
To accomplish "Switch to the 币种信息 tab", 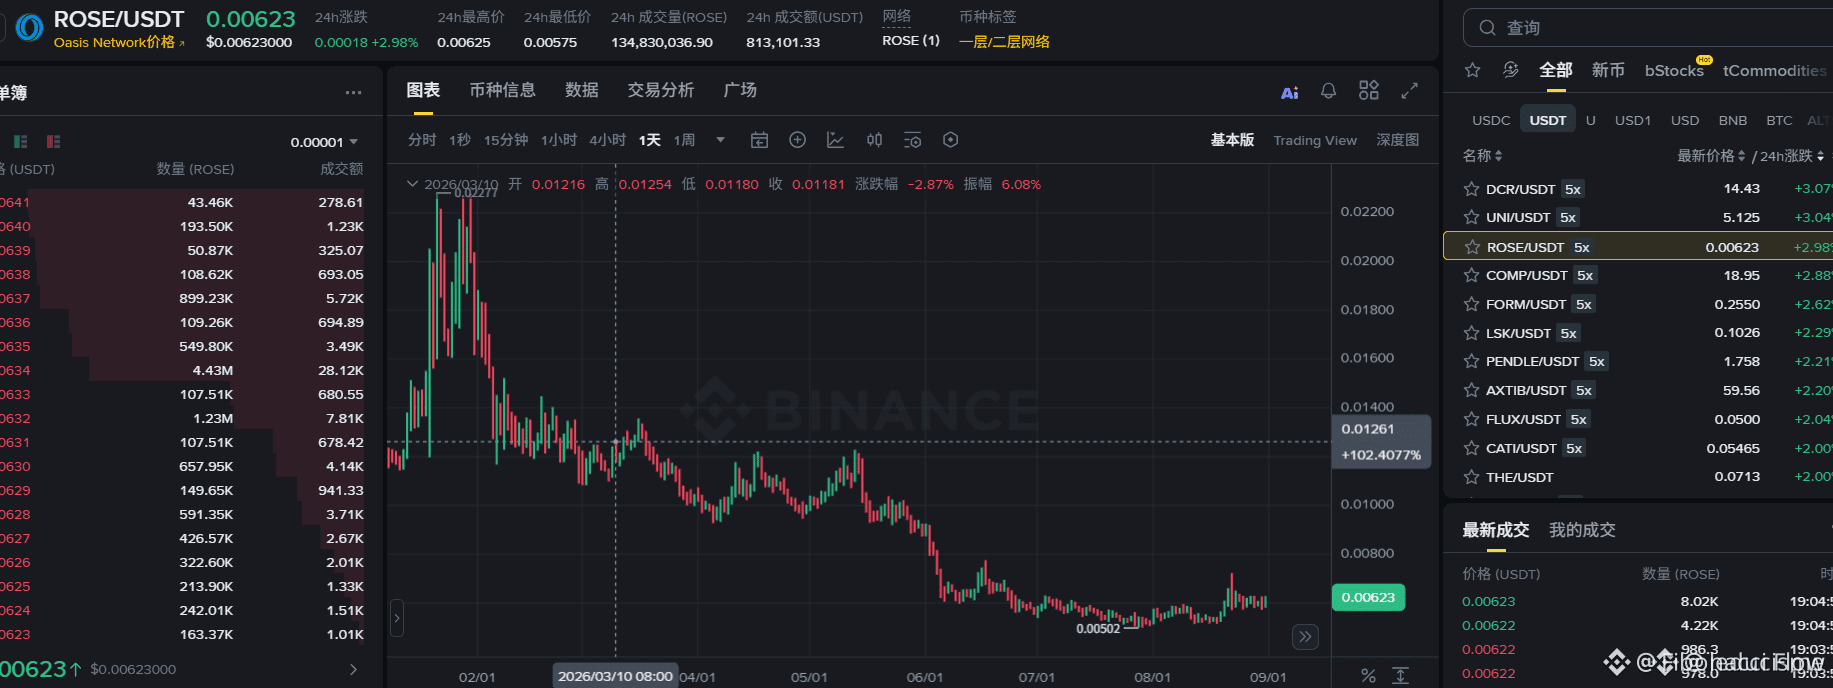I will 503,90.
